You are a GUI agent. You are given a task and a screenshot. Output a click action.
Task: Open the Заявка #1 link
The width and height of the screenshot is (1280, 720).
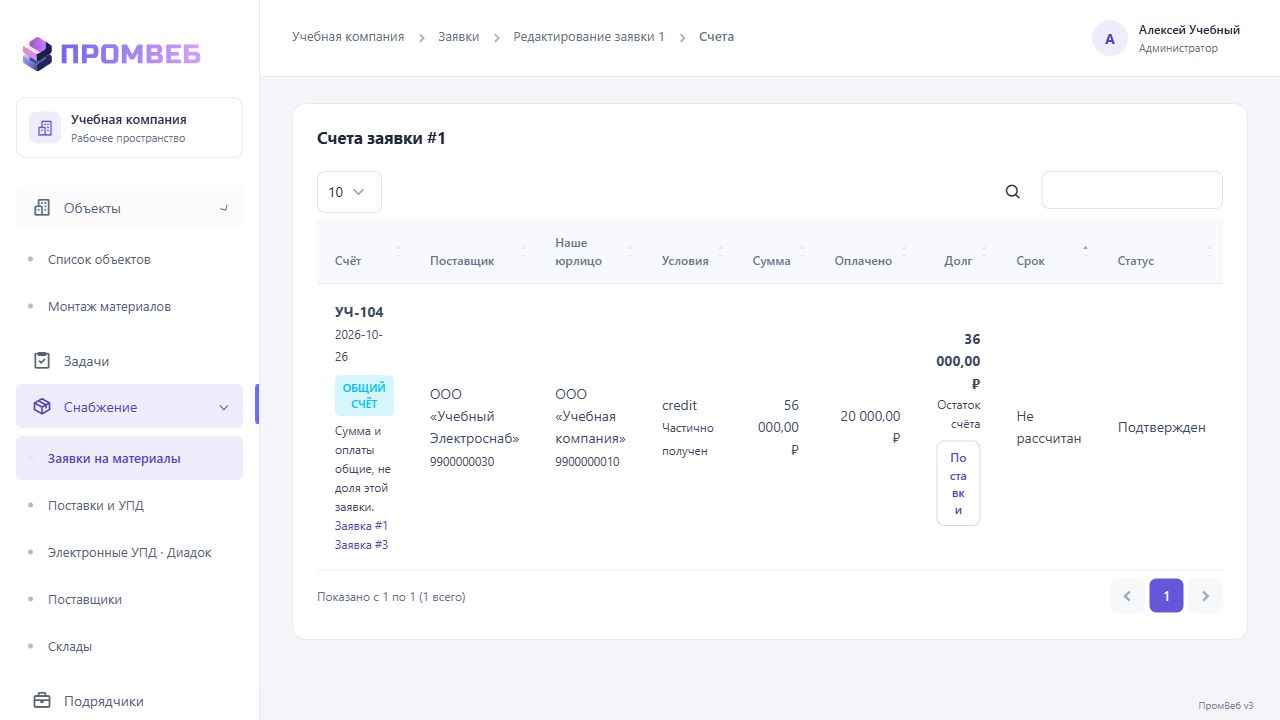point(362,526)
